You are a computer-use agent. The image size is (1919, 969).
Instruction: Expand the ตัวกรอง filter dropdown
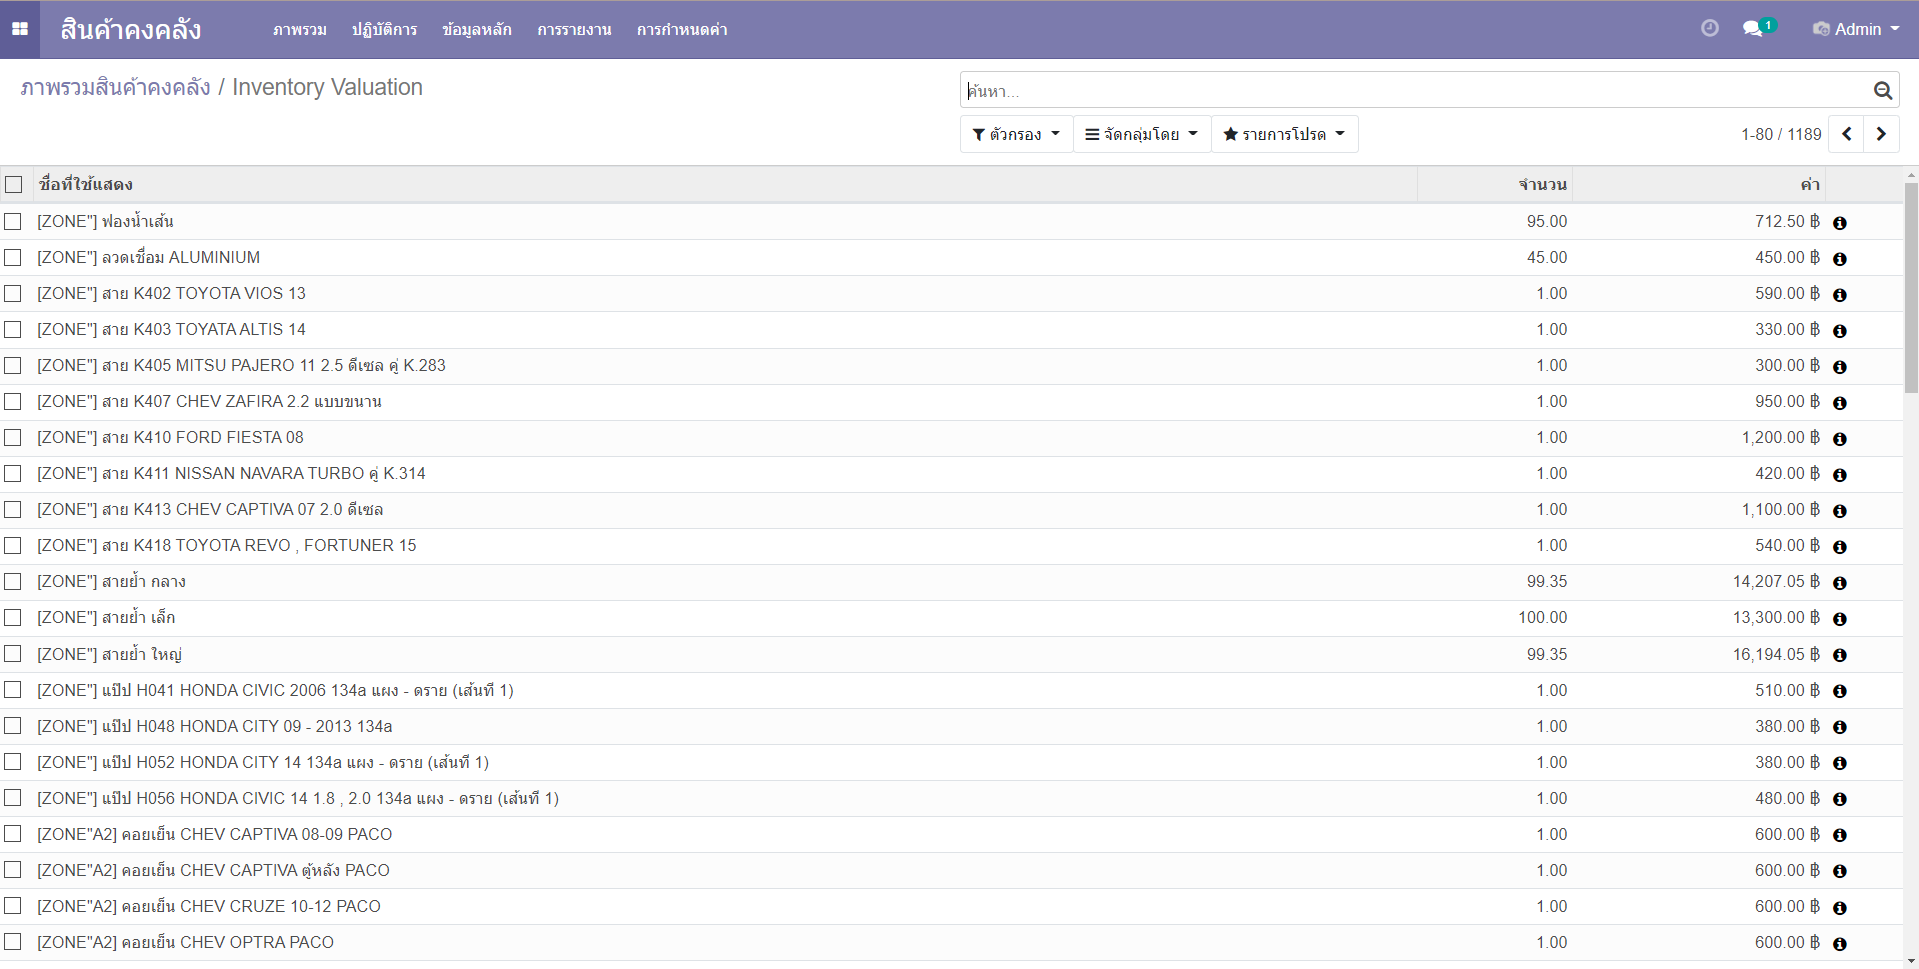(x=1015, y=134)
